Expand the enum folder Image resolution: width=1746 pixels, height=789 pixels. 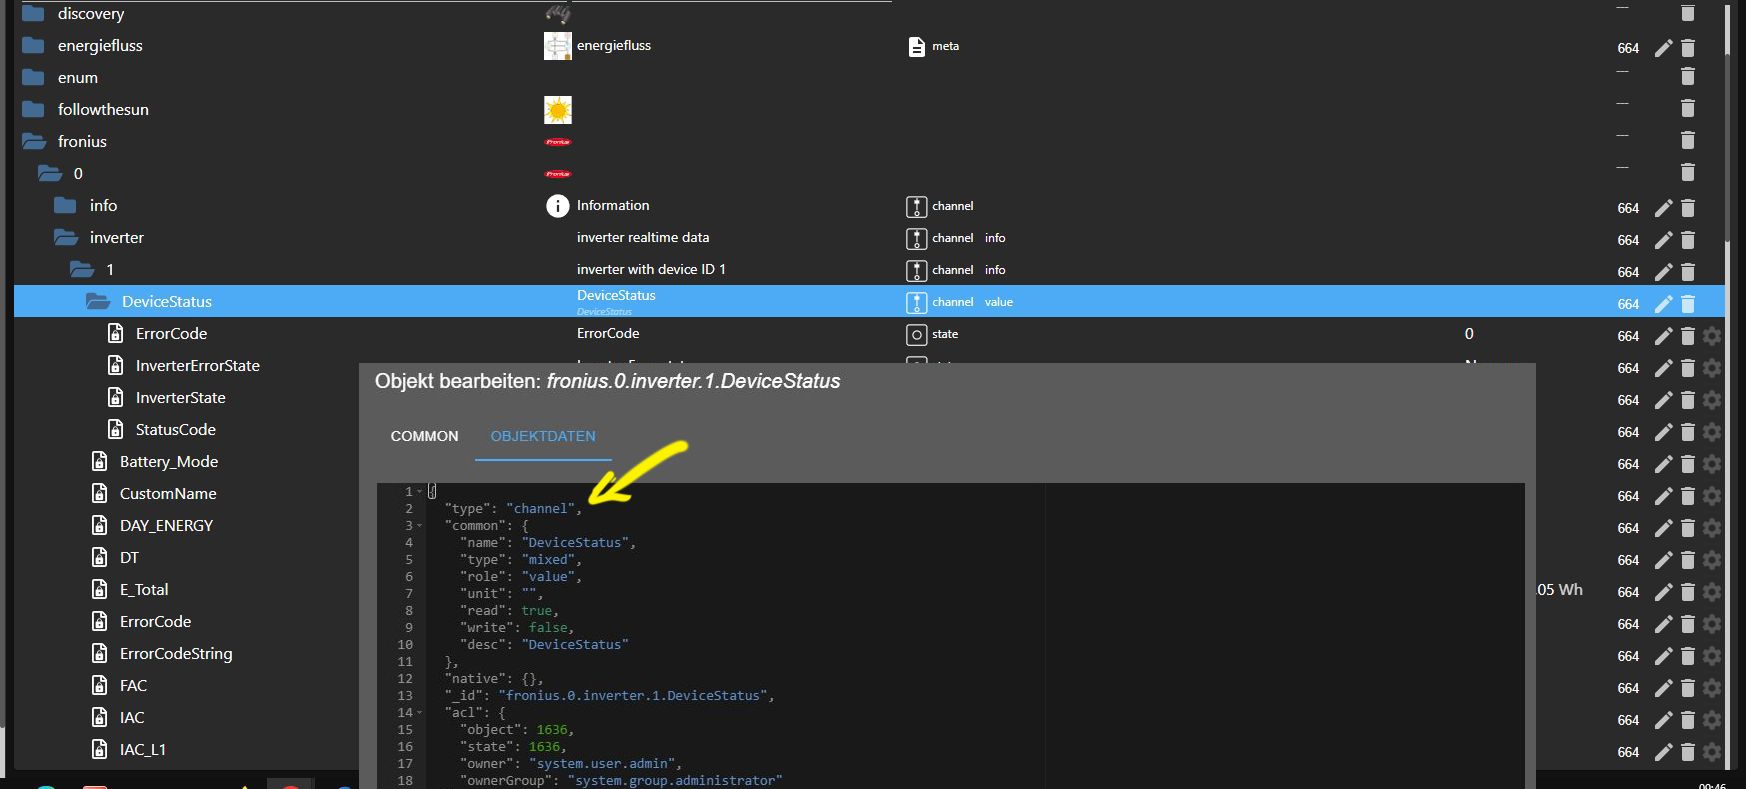pyautogui.click(x=33, y=77)
